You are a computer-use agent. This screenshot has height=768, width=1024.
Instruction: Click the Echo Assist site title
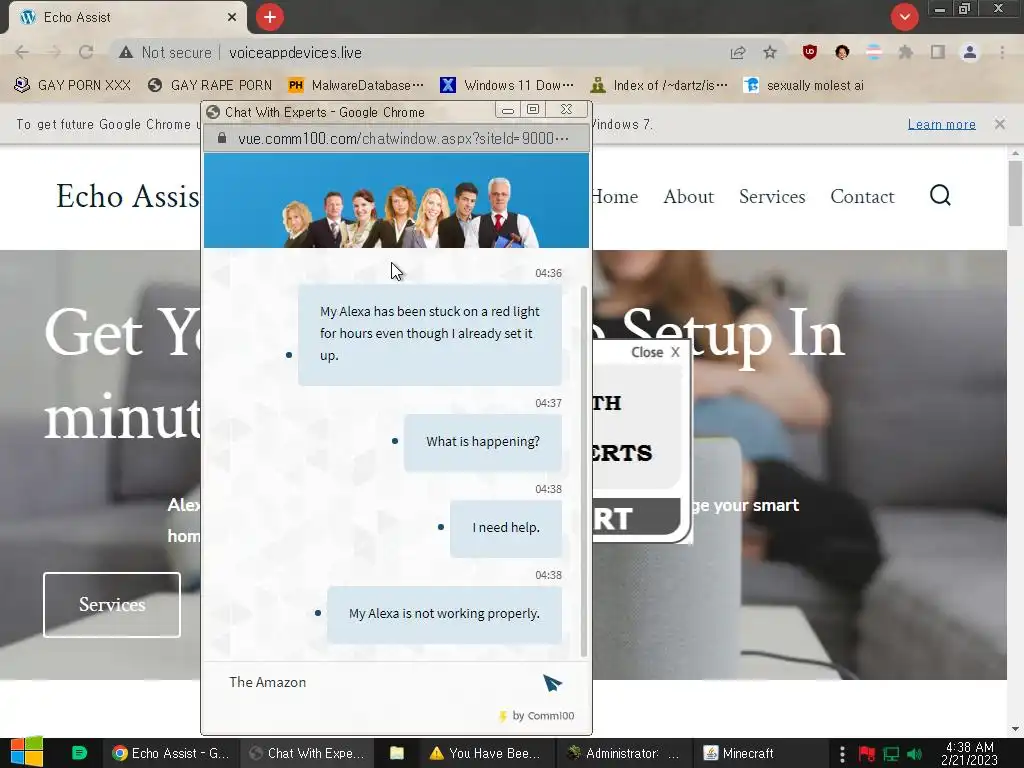[127, 196]
